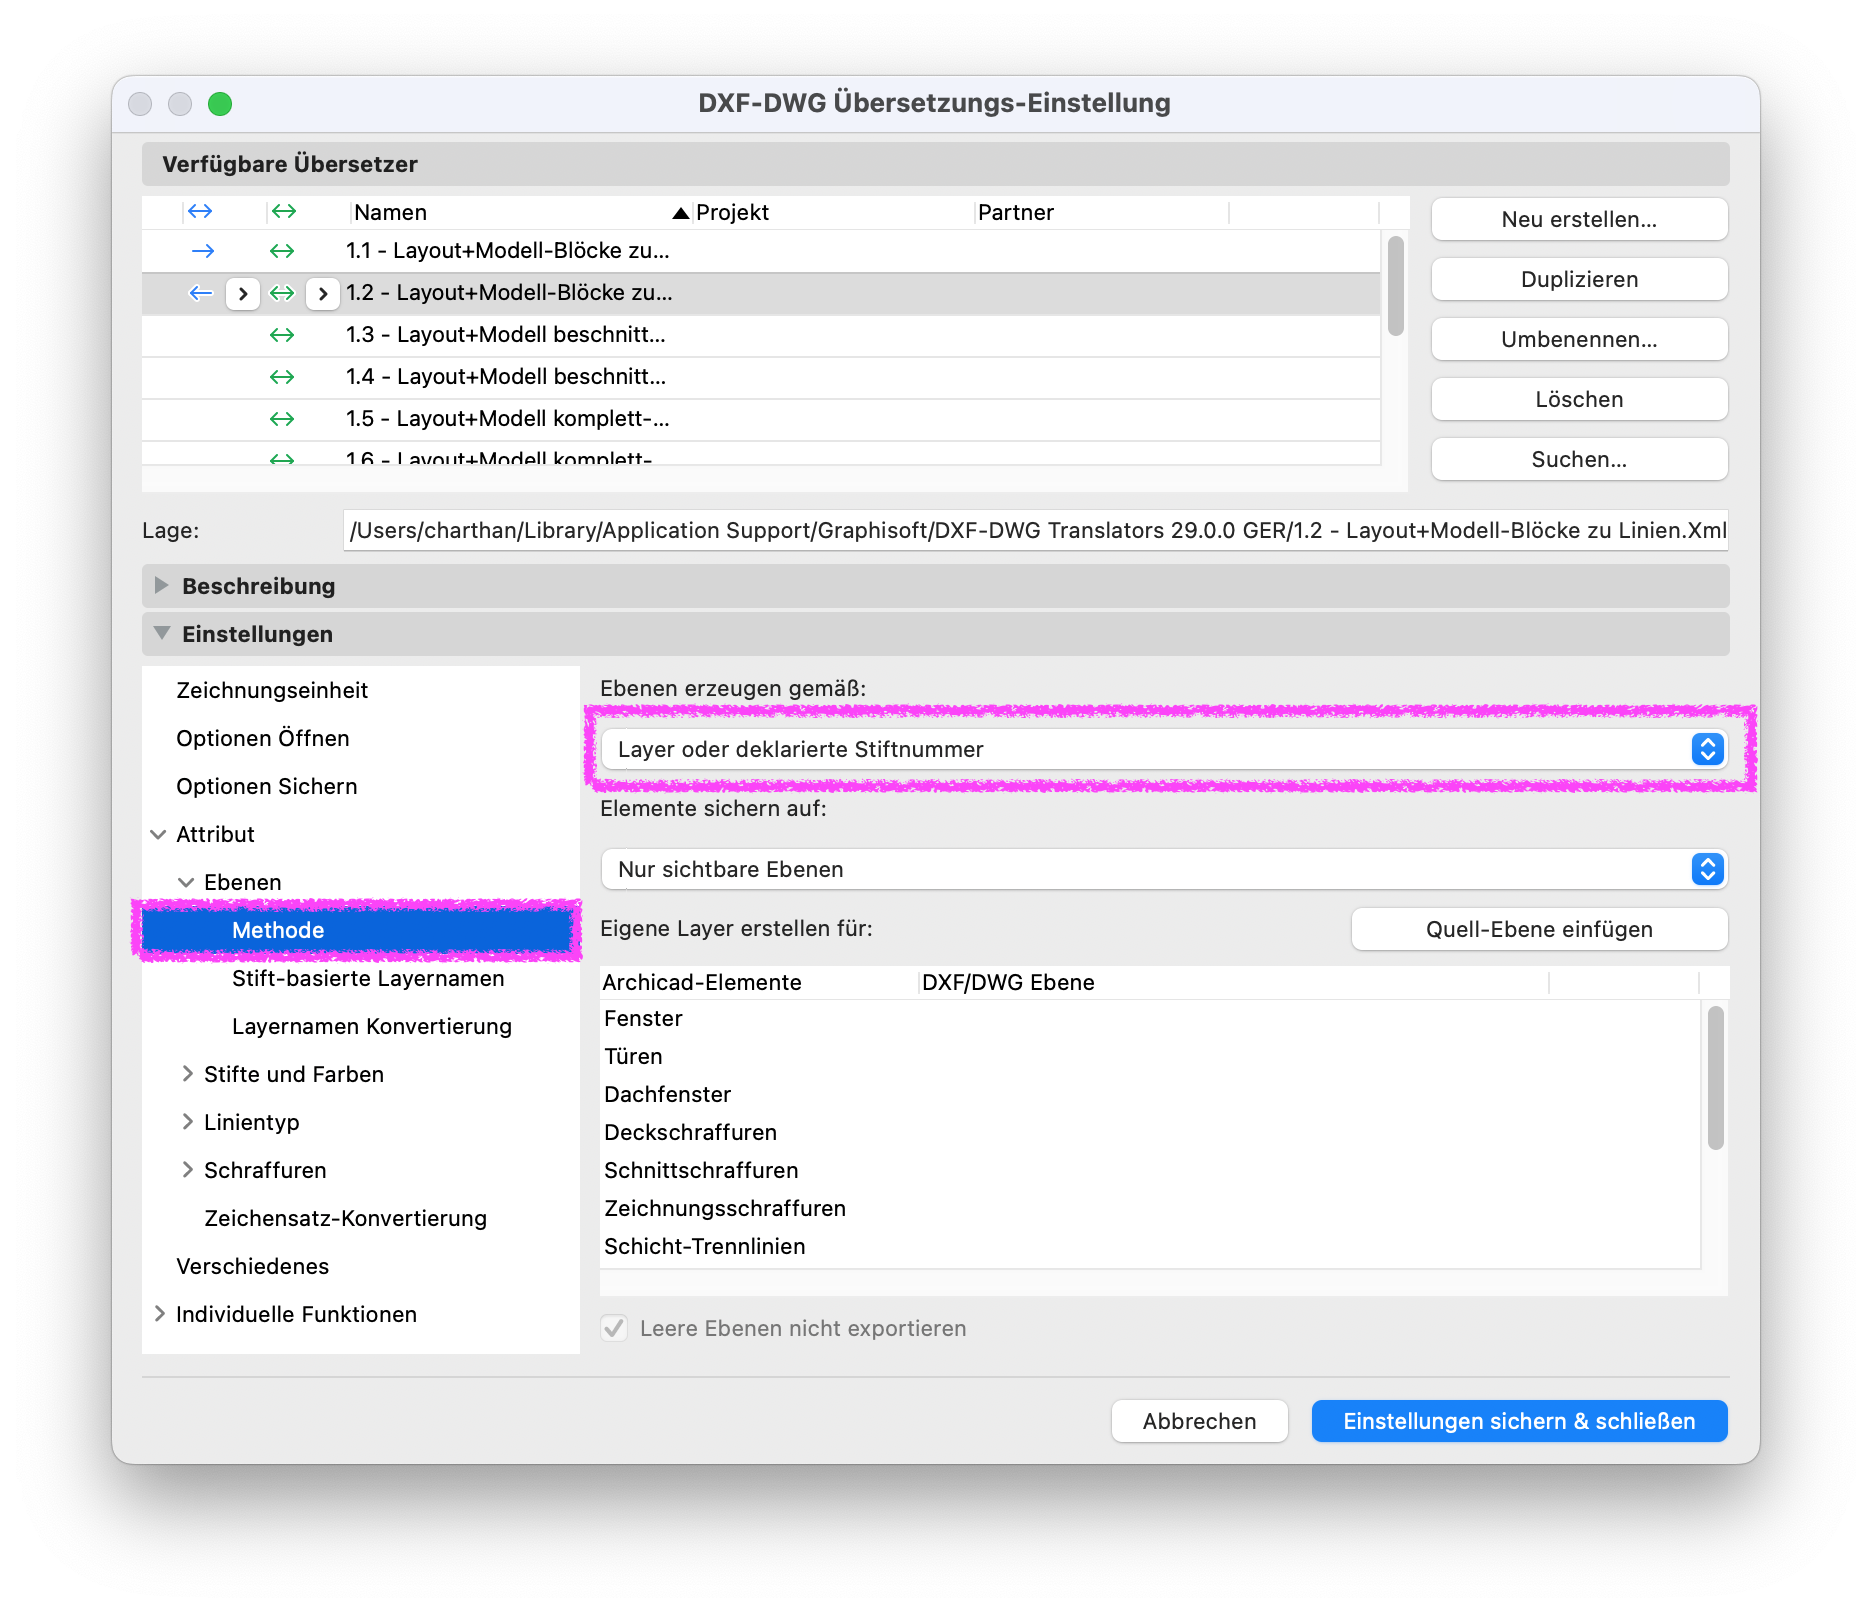
Task: Click the green double arrow in row 1.2
Action: [283, 293]
